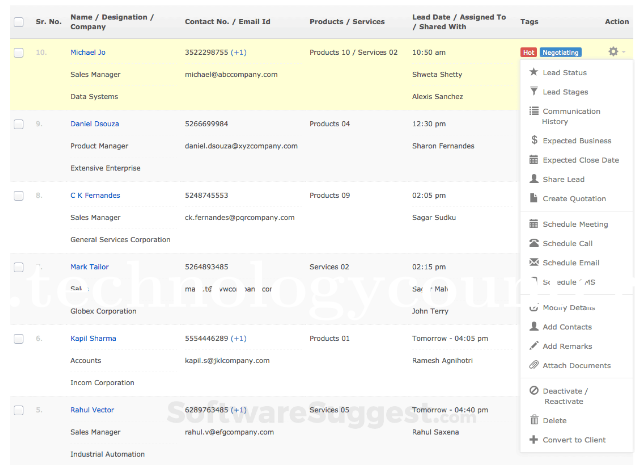This screenshot has height=465, width=635.
Task: Click the star icon beside Lead Status
Action: pyautogui.click(x=534, y=72)
